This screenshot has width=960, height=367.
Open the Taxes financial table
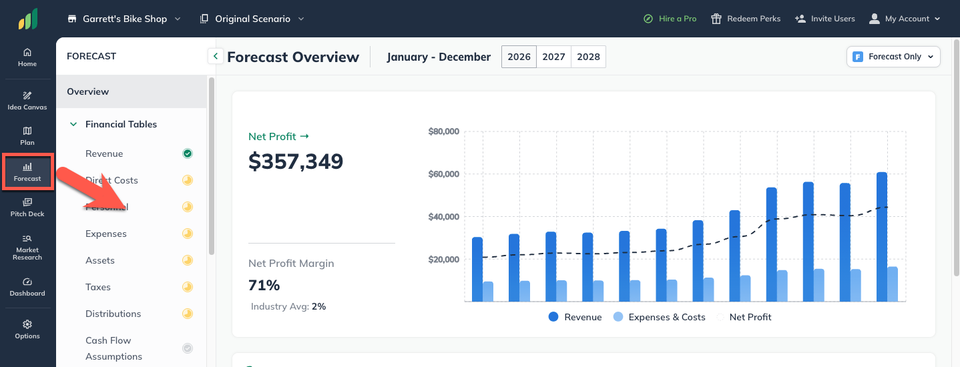click(98, 287)
